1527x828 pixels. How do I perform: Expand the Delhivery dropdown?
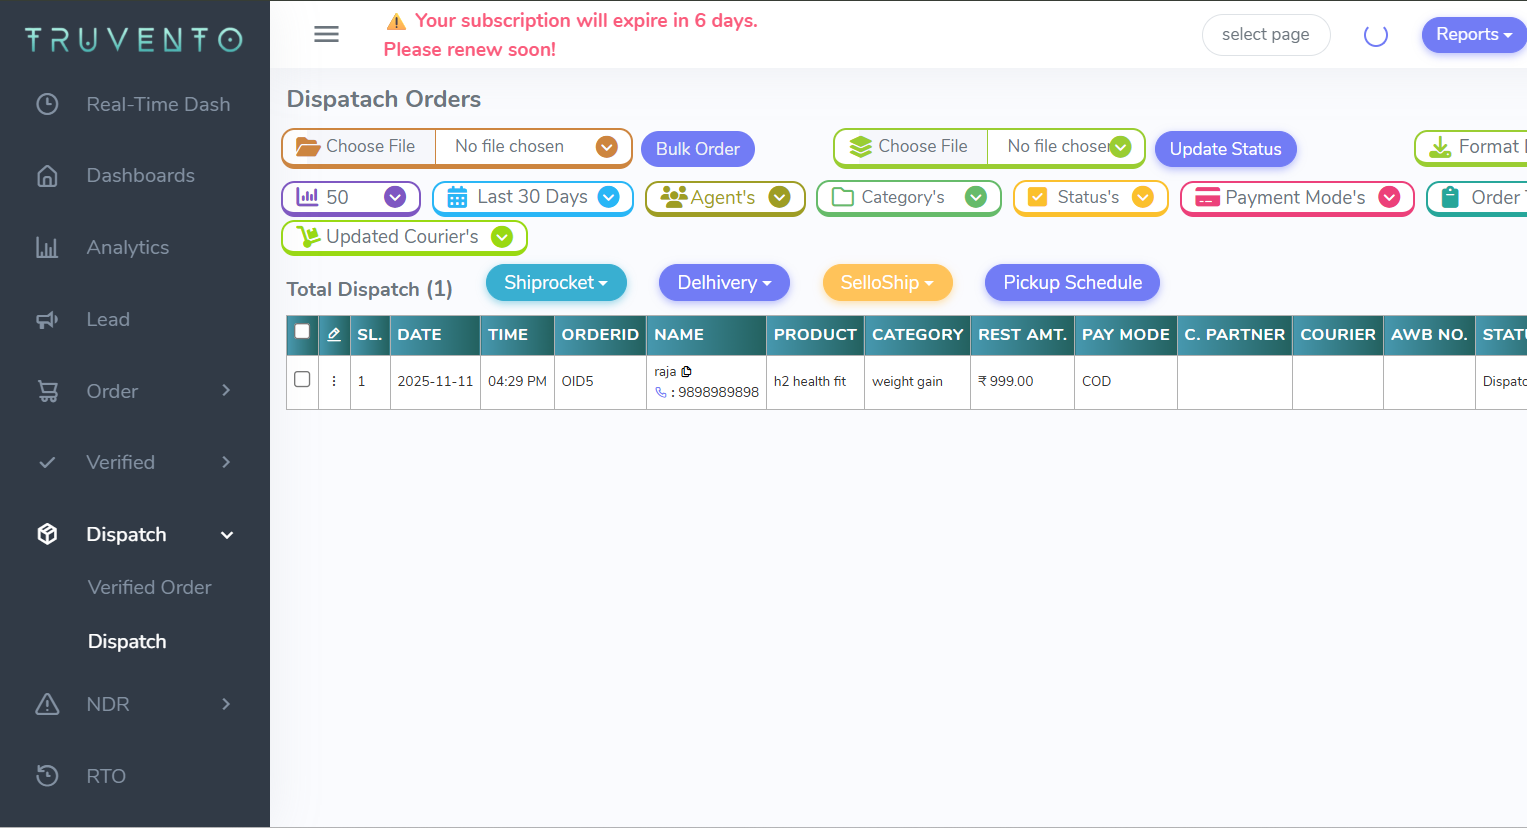[724, 283]
